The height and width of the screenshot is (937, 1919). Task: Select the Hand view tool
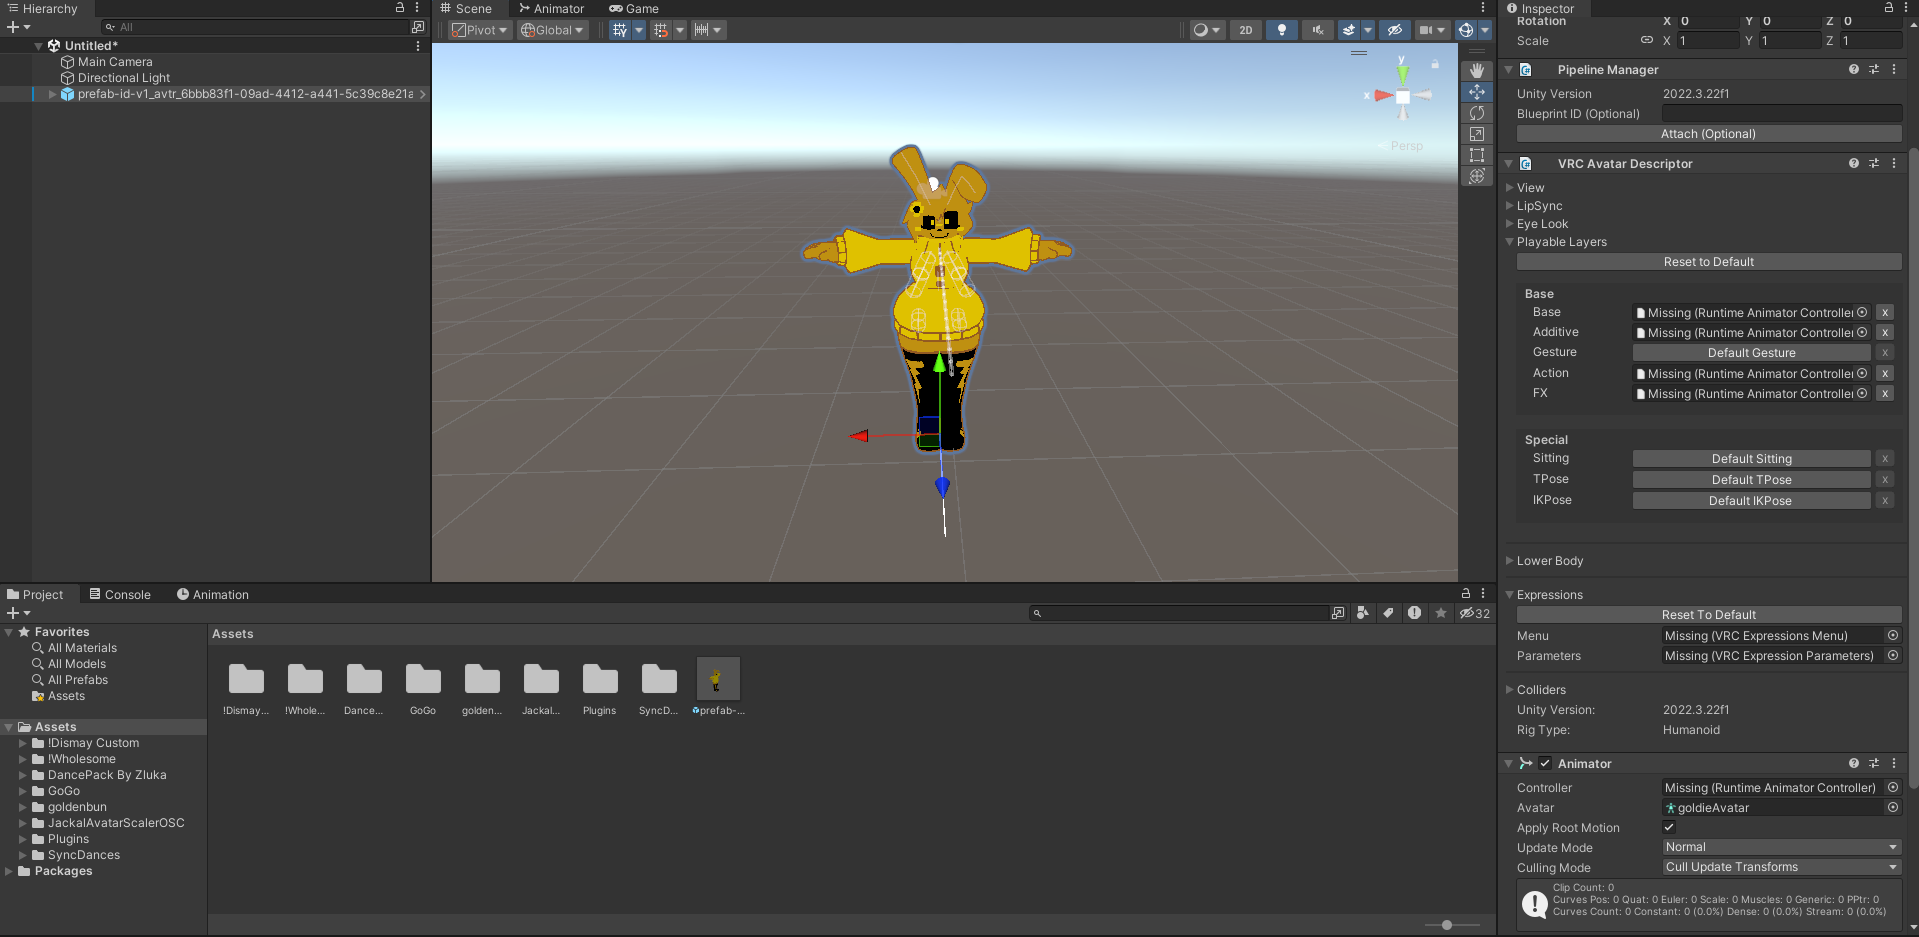pos(1477,71)
